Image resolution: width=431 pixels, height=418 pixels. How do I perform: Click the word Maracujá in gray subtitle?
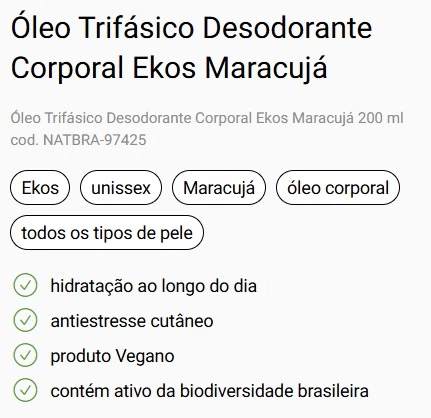(323, 118)
